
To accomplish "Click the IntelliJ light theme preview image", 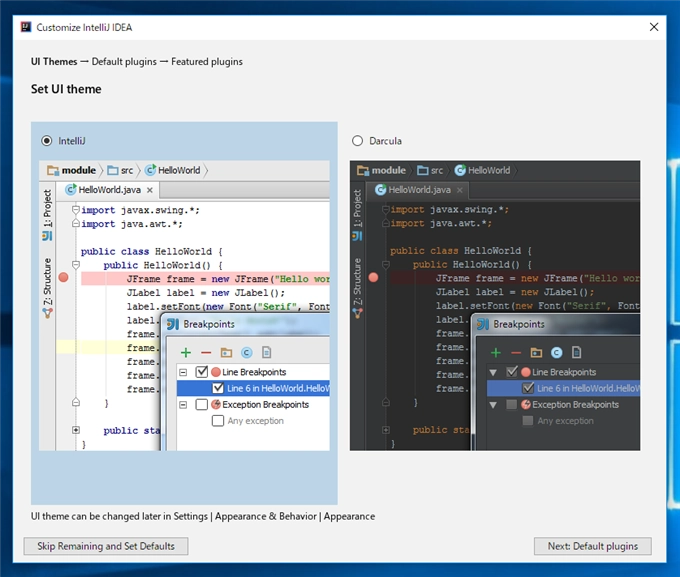I will [184, 305].
